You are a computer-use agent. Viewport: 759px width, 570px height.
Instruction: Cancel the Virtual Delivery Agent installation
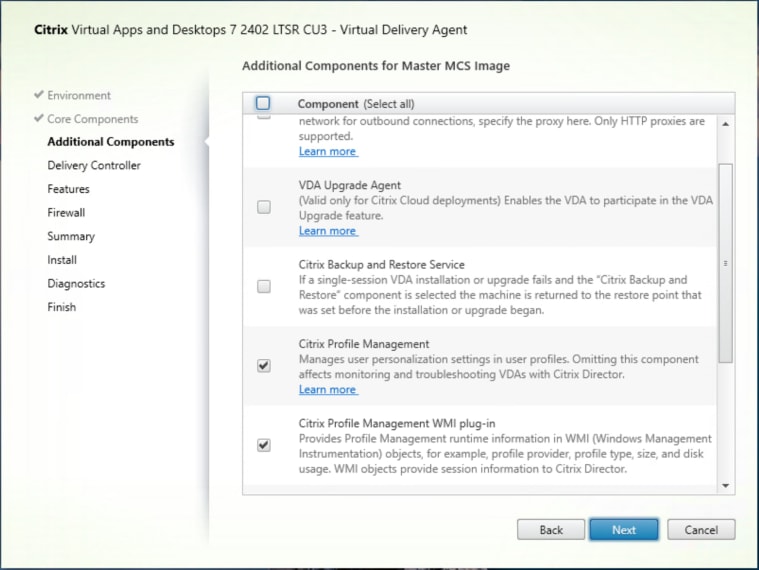pyautogui.click(x=701, y=530)
